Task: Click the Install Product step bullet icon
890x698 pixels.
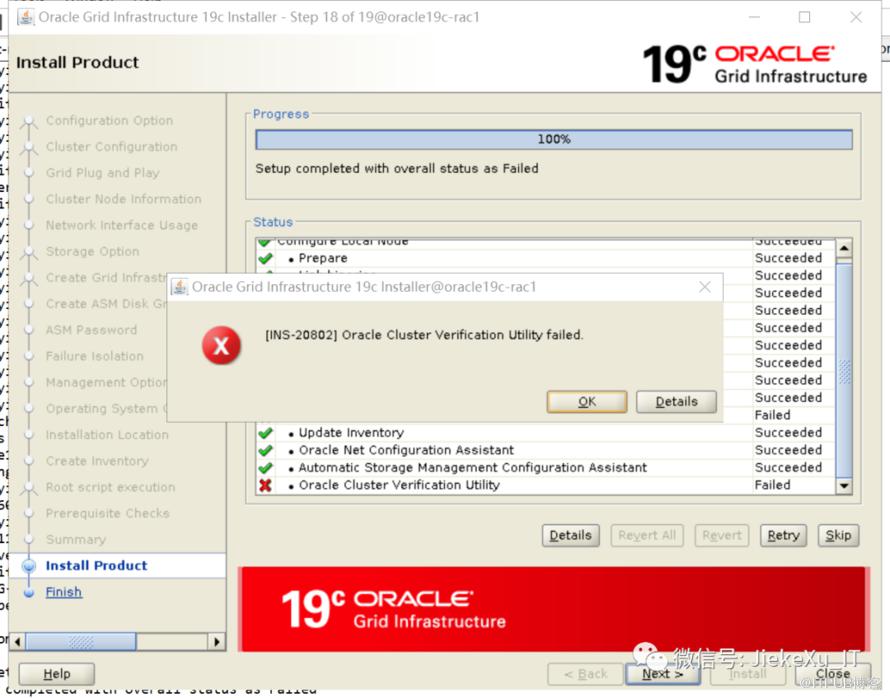Action: (29, 566)
